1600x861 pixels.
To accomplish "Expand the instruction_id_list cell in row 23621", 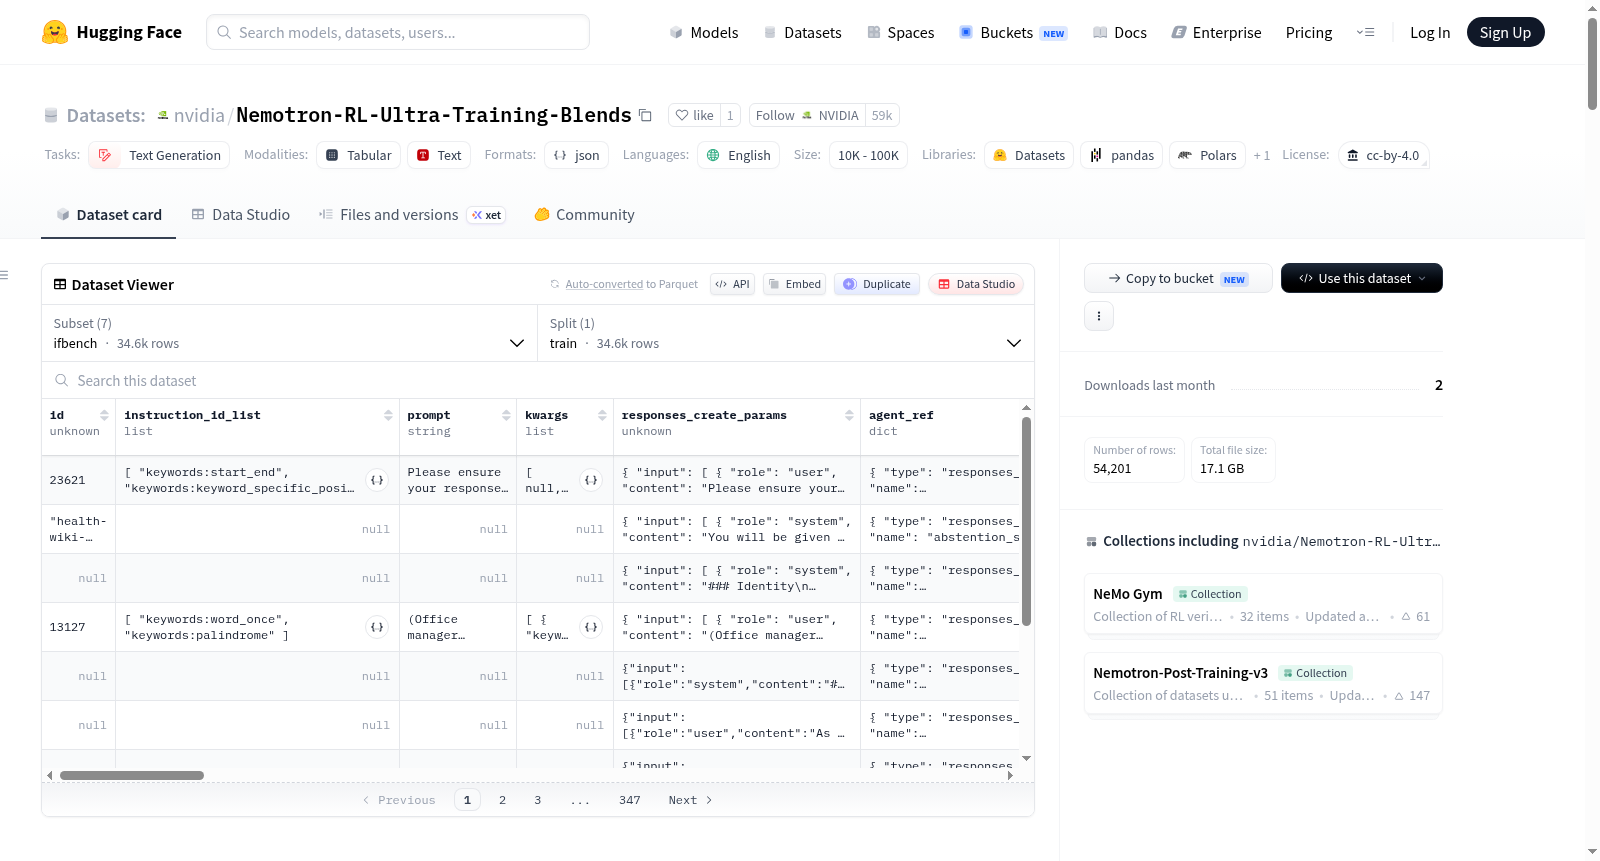I will (377, 480).
